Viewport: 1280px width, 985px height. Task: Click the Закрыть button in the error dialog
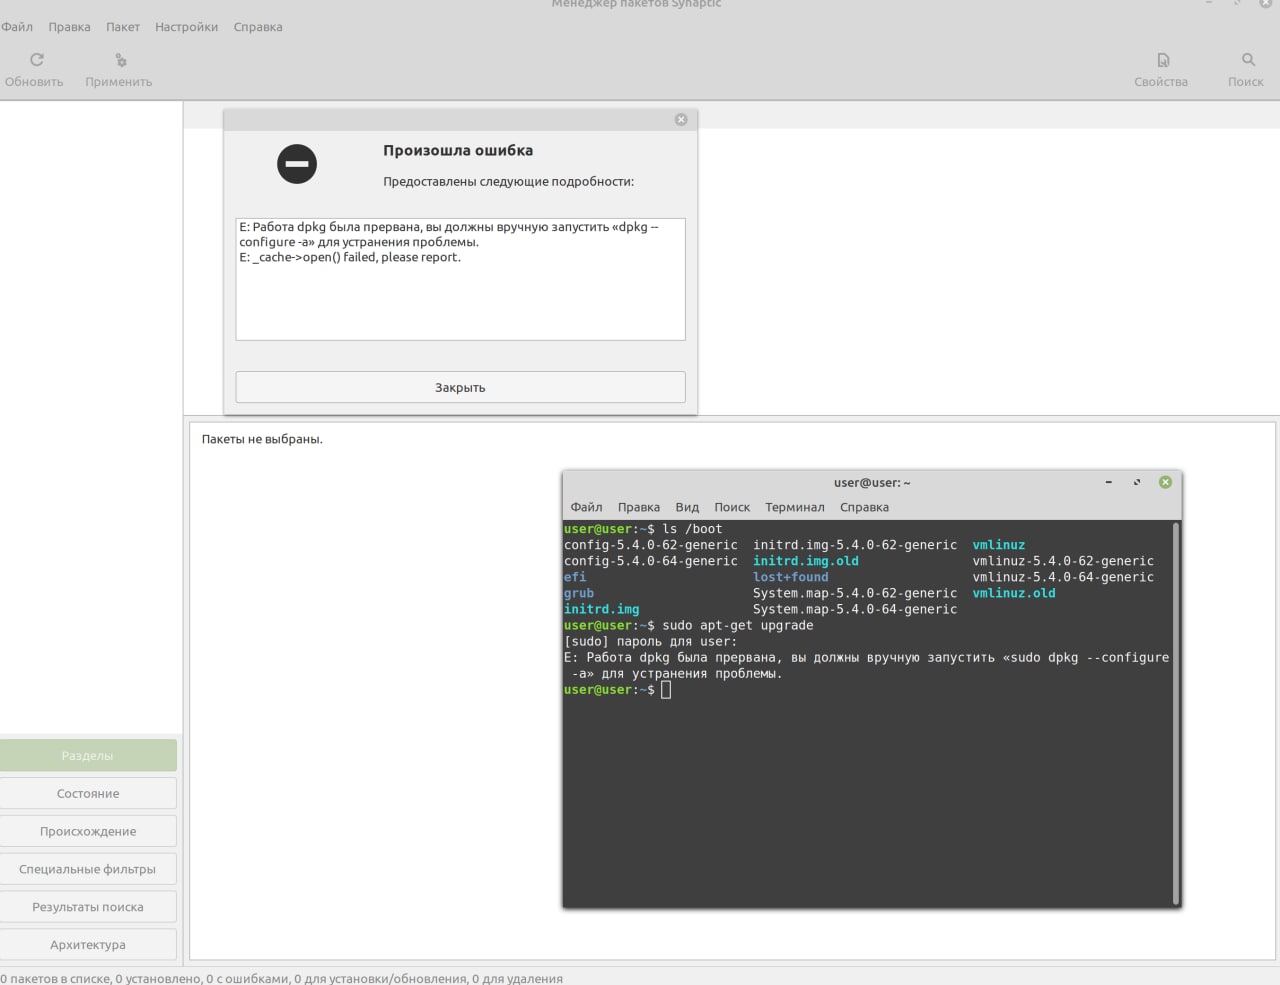(460, 387)
